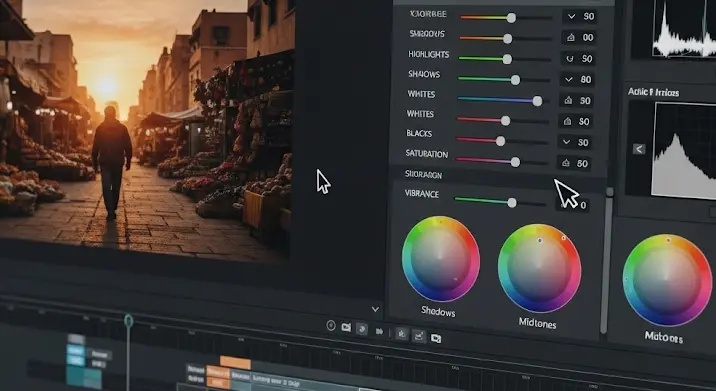The height and width of the screenshot is (391, 716).
Task: Click the rightmost color wheel labeled Matones
Action: coord(667,280)
